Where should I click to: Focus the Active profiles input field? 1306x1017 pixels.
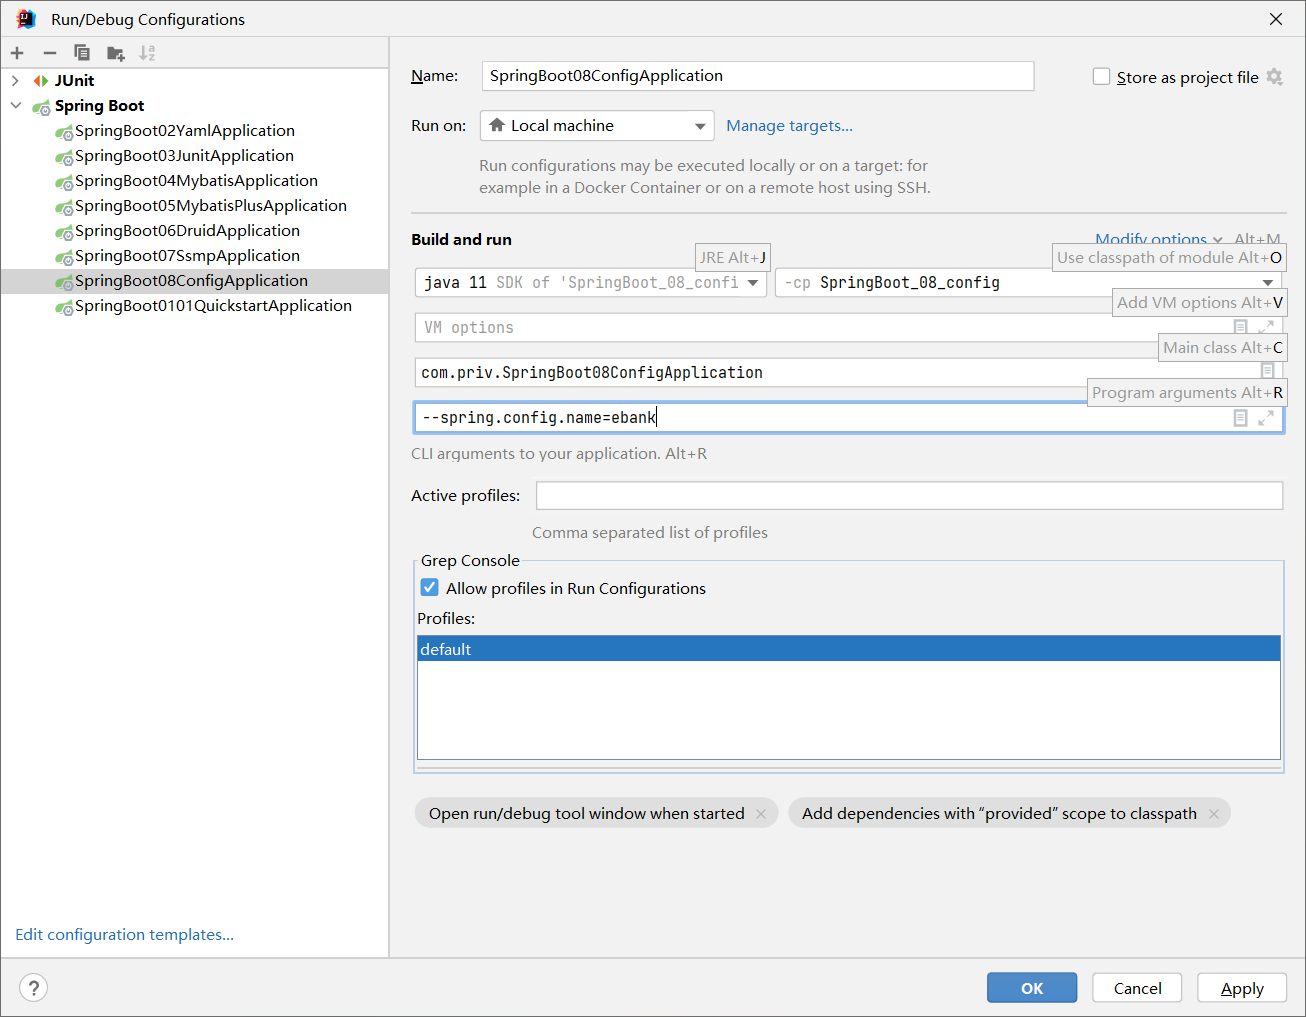point(909,496)
